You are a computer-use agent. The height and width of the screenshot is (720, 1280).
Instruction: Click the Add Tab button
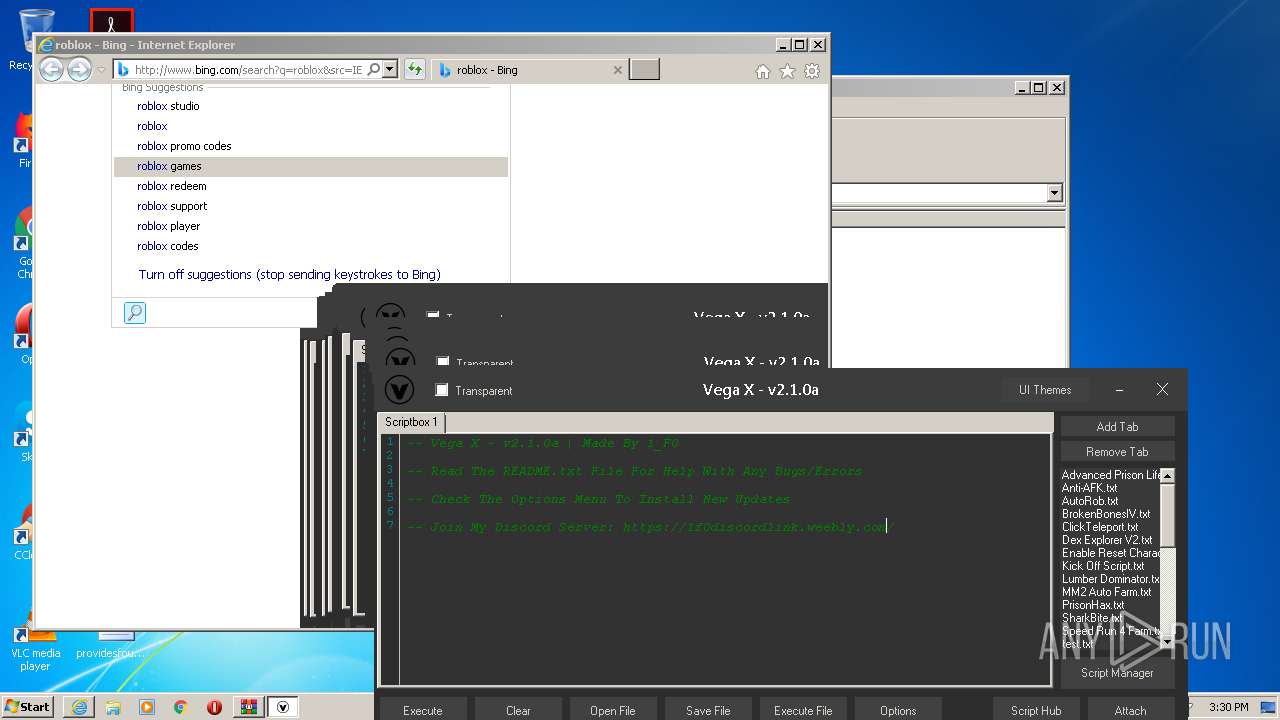click(x=1117, y=426)
